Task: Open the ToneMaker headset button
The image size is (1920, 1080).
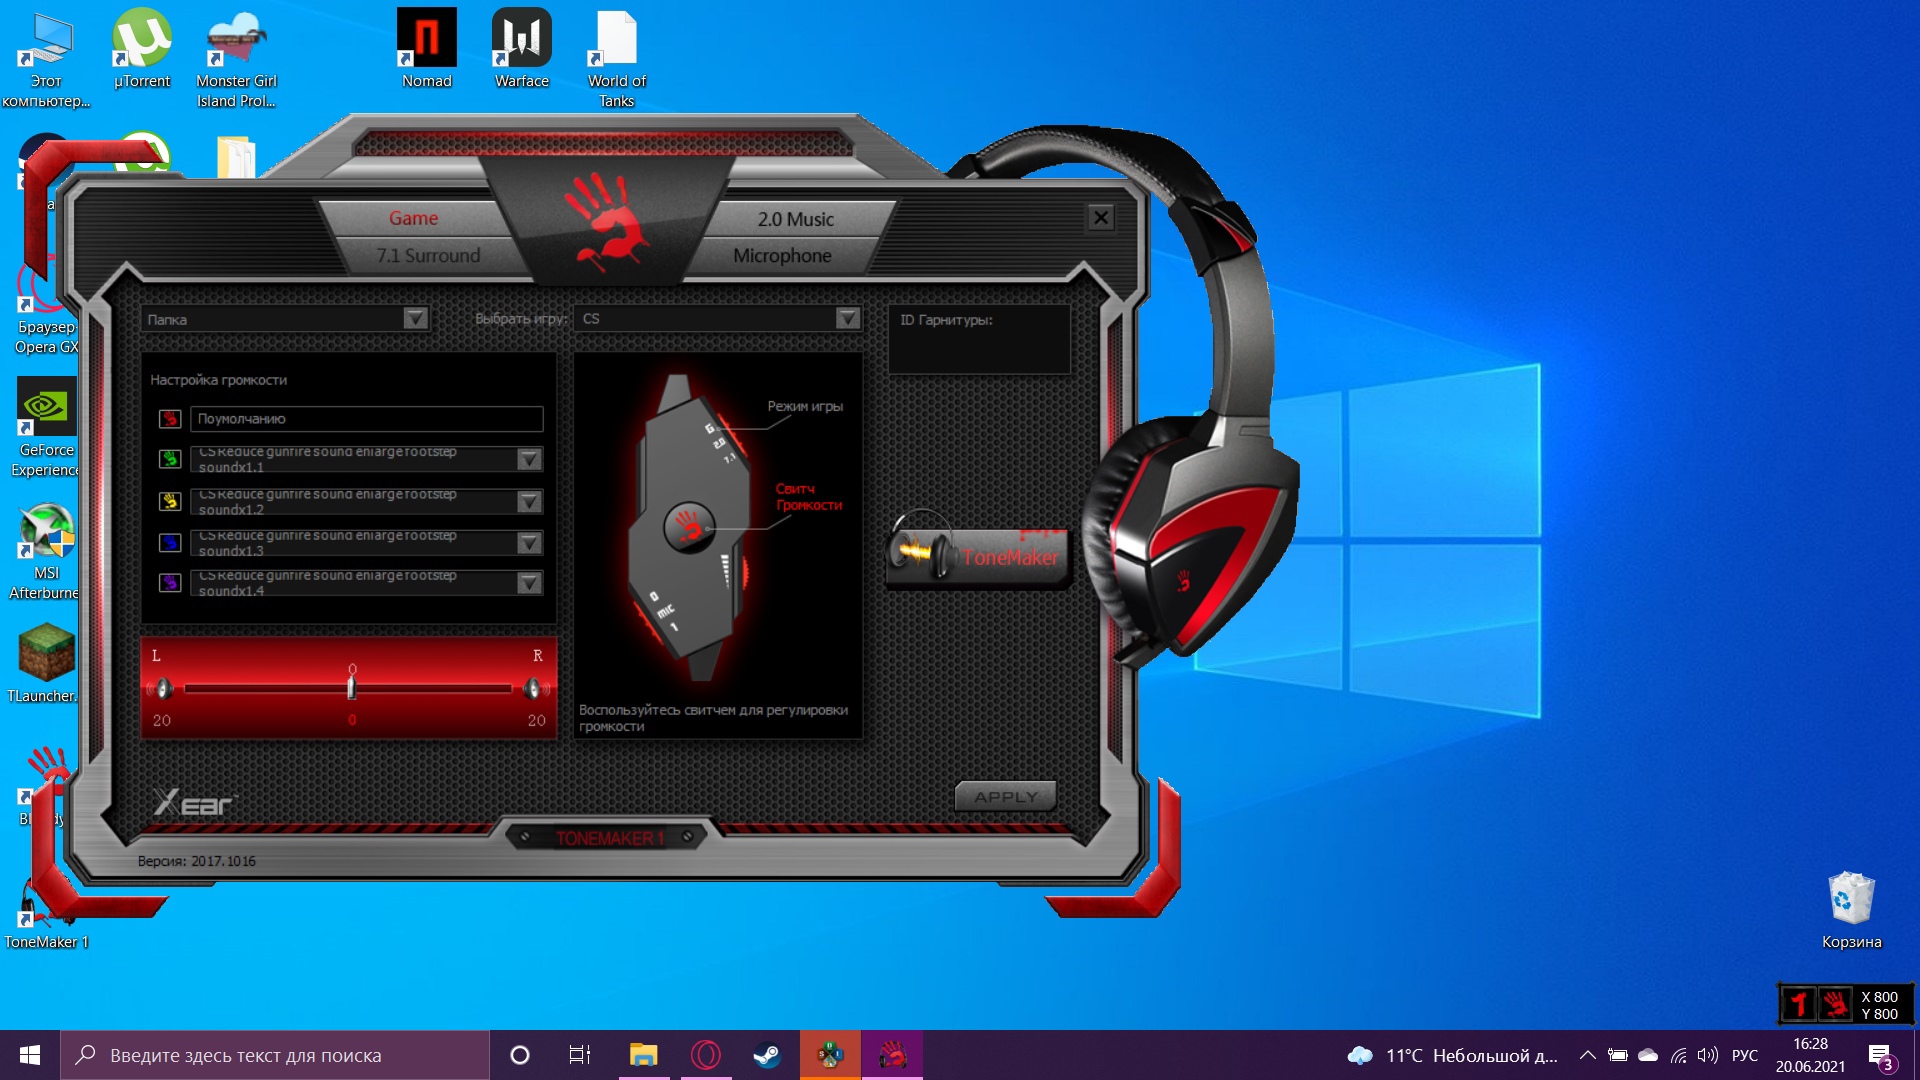Action: click(978, 556)
